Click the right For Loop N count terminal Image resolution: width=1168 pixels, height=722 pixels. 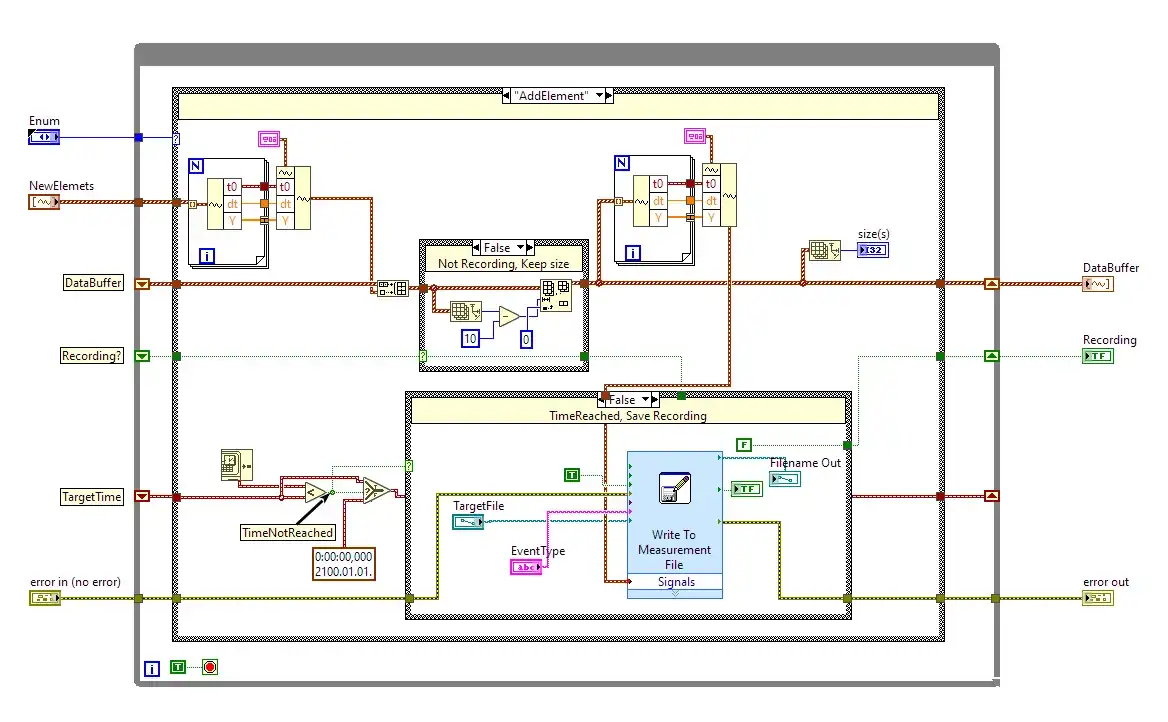pyautogui.click(x=622, y=163)
